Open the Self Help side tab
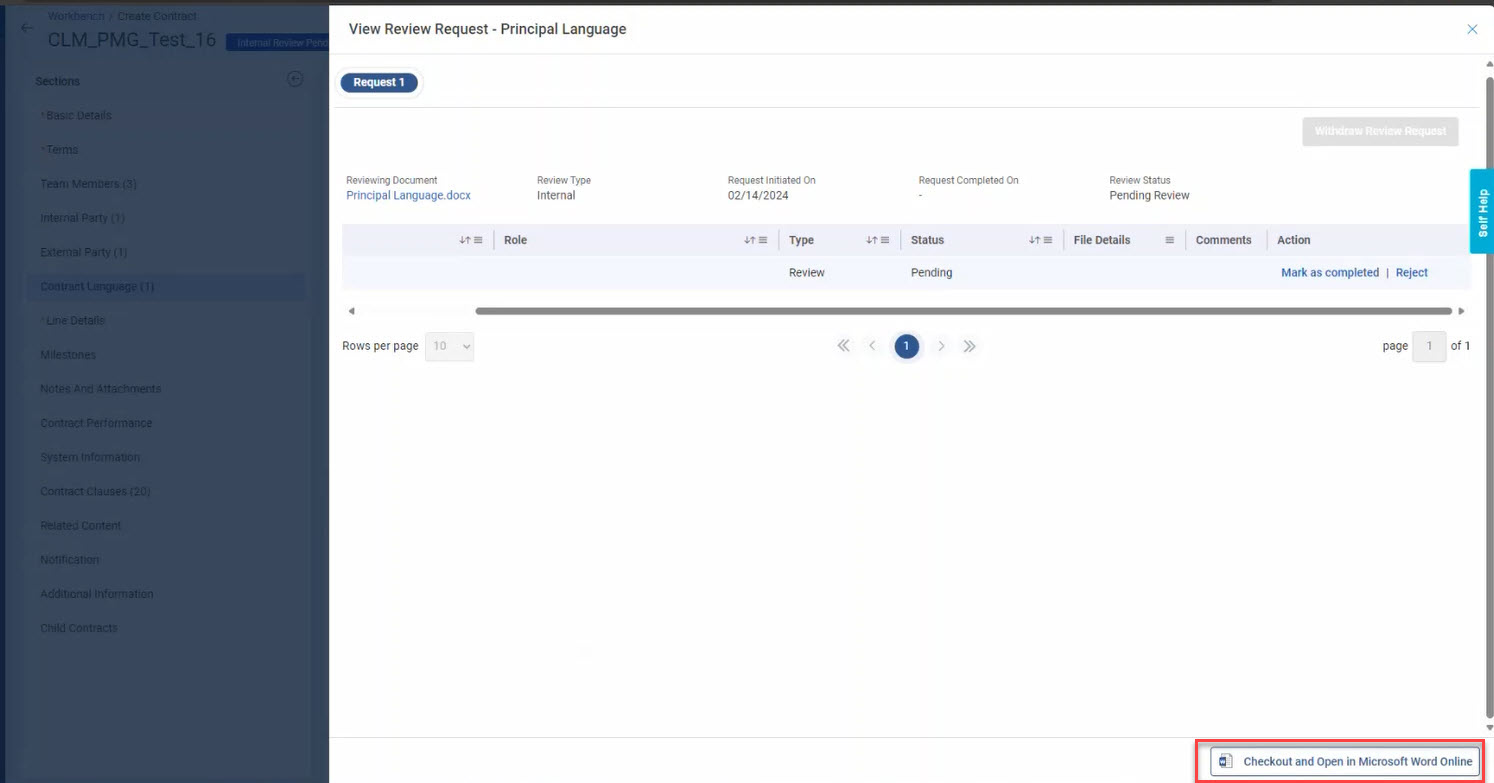Screen dimensions: 1494x783 pos(1482,211)
